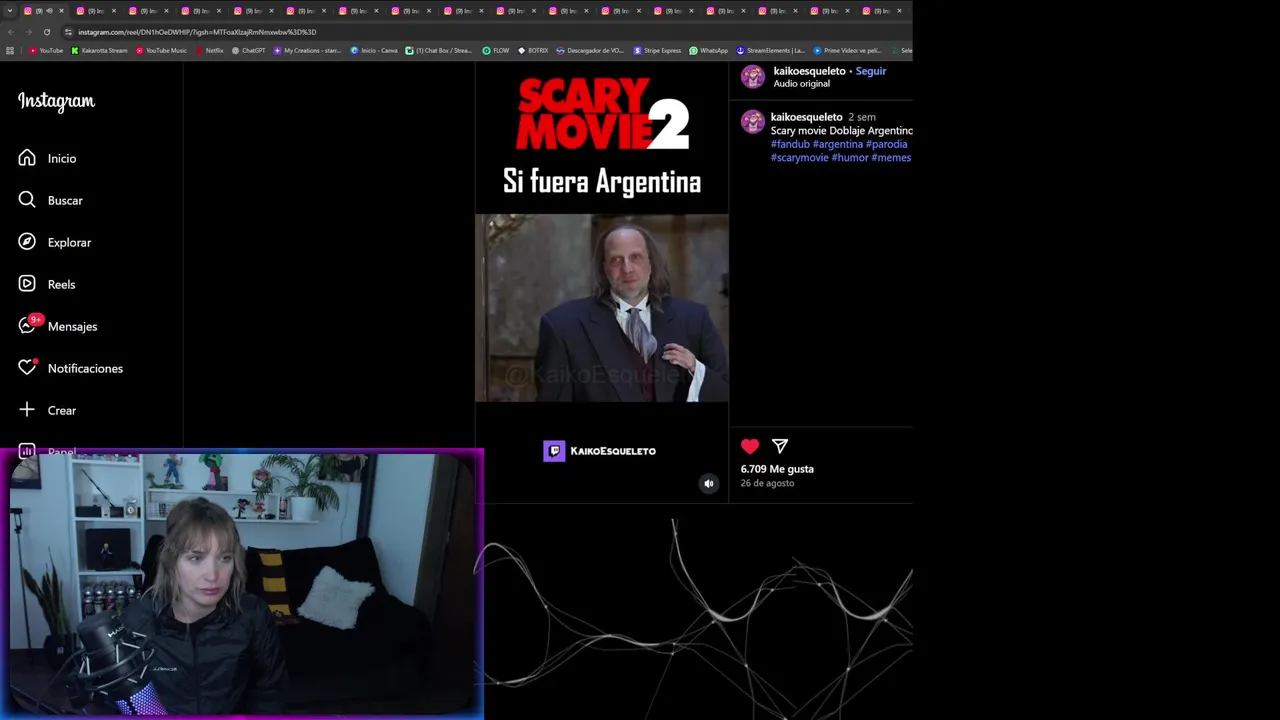
Task: Open Mensajes with the 9+ badge
Action: 57,326
